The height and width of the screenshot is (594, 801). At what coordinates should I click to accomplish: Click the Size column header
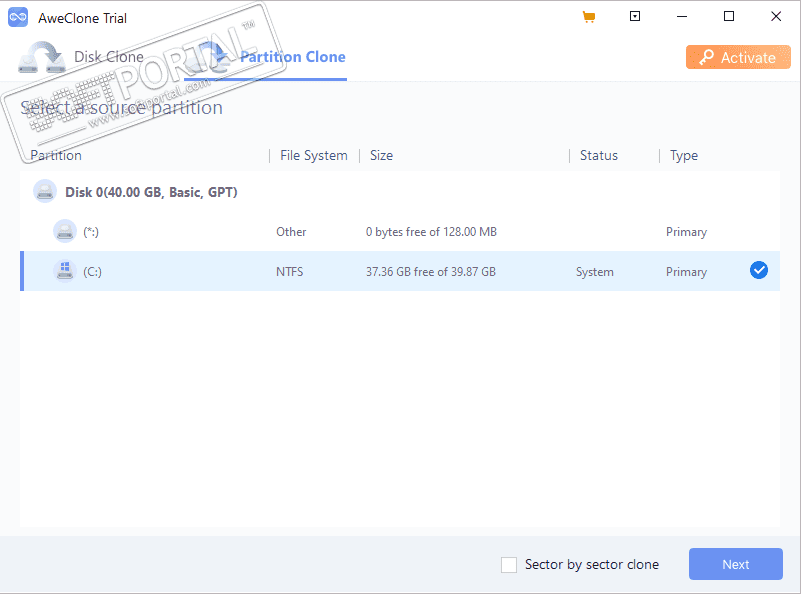(x=381, y=155)
